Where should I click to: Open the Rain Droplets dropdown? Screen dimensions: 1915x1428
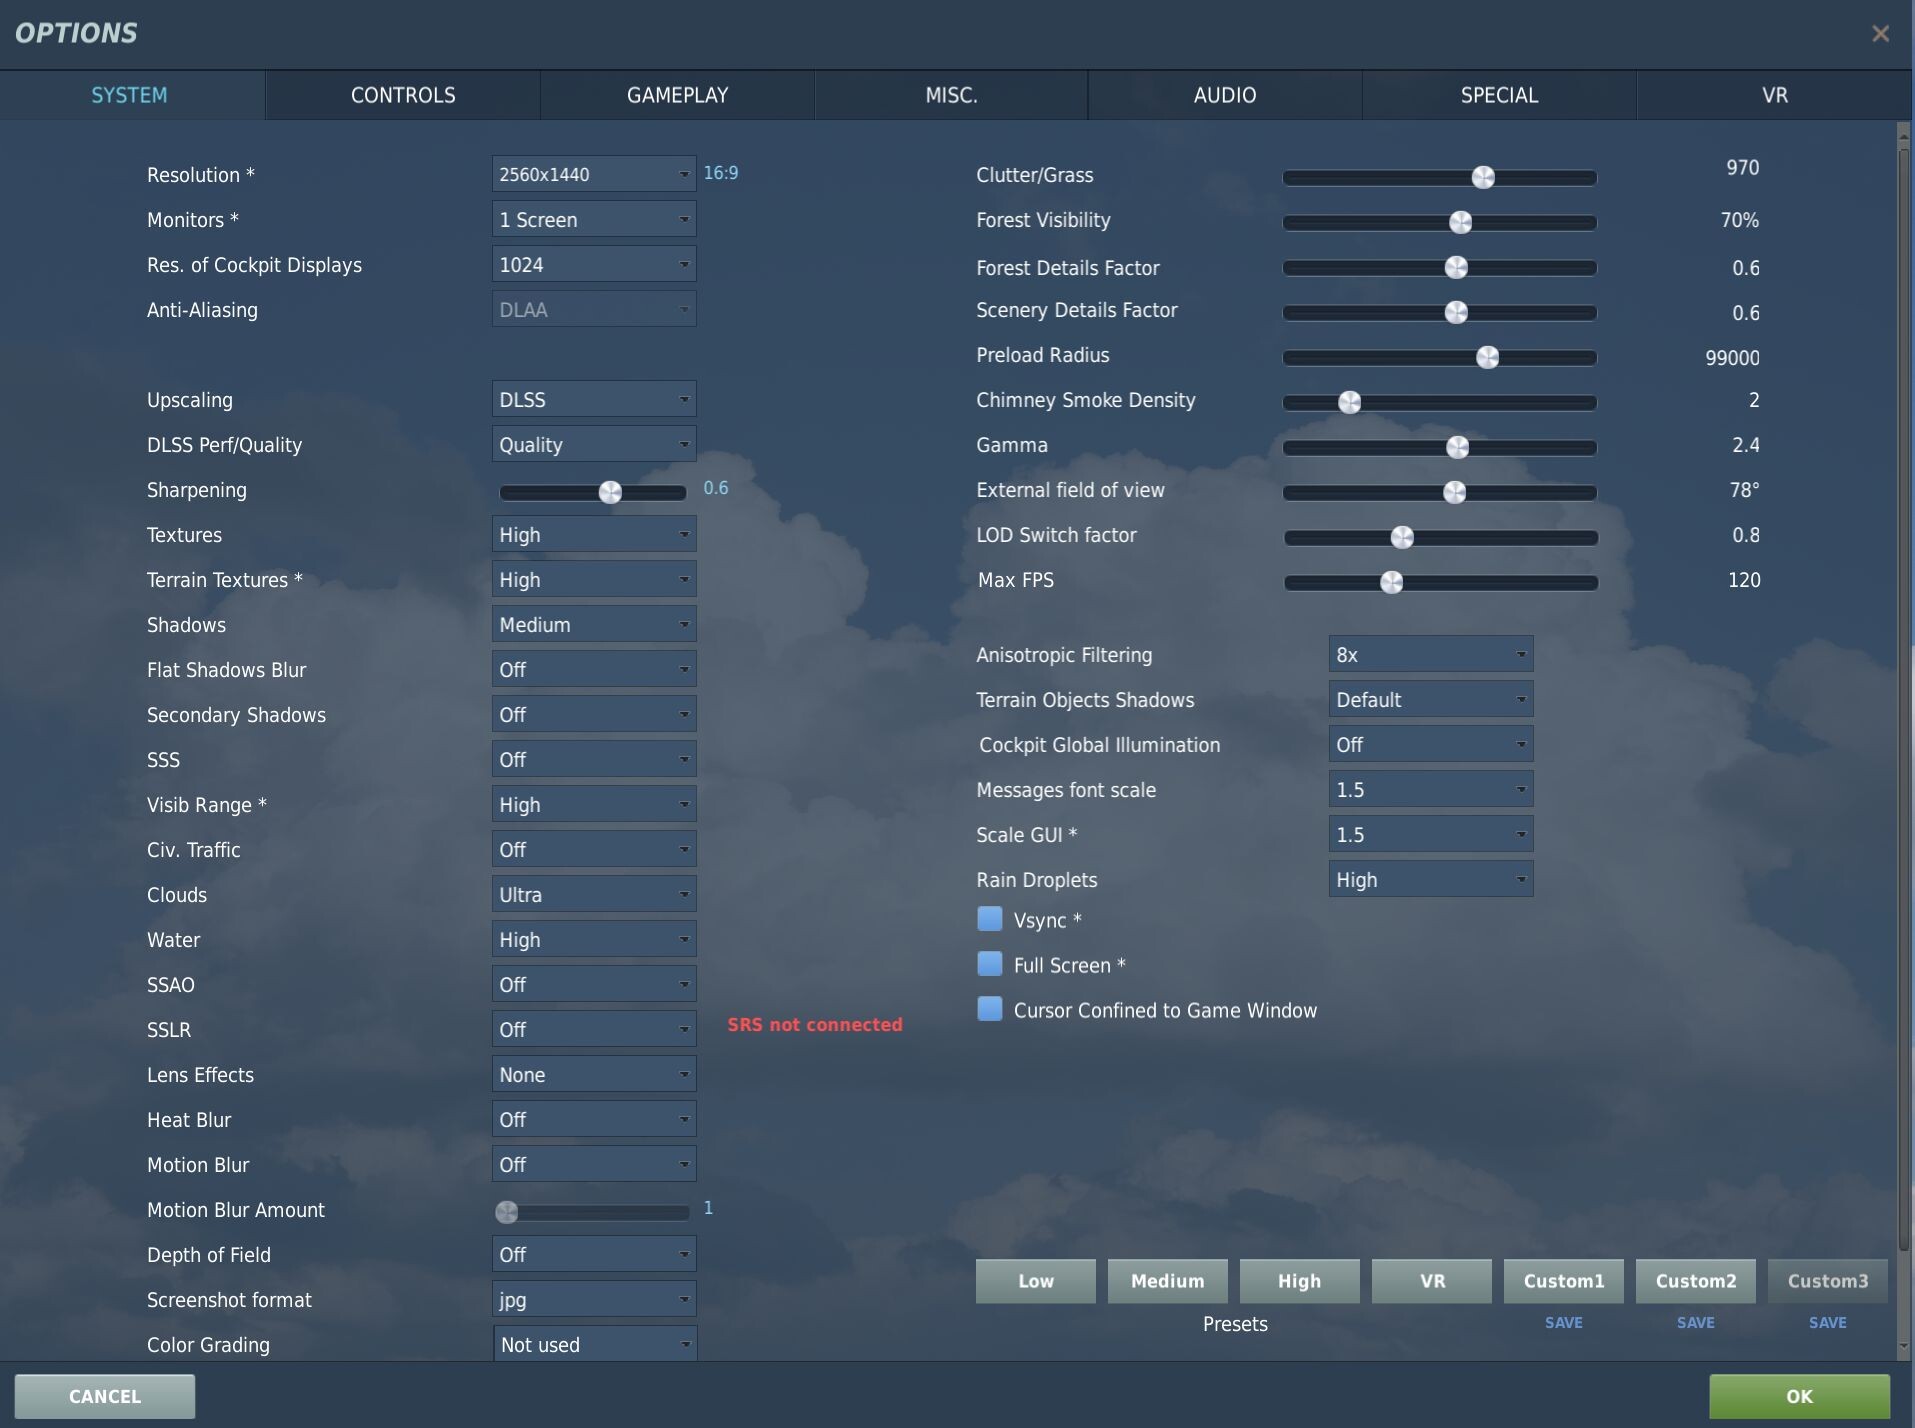pyautogui.click(x=1430, y=879)
